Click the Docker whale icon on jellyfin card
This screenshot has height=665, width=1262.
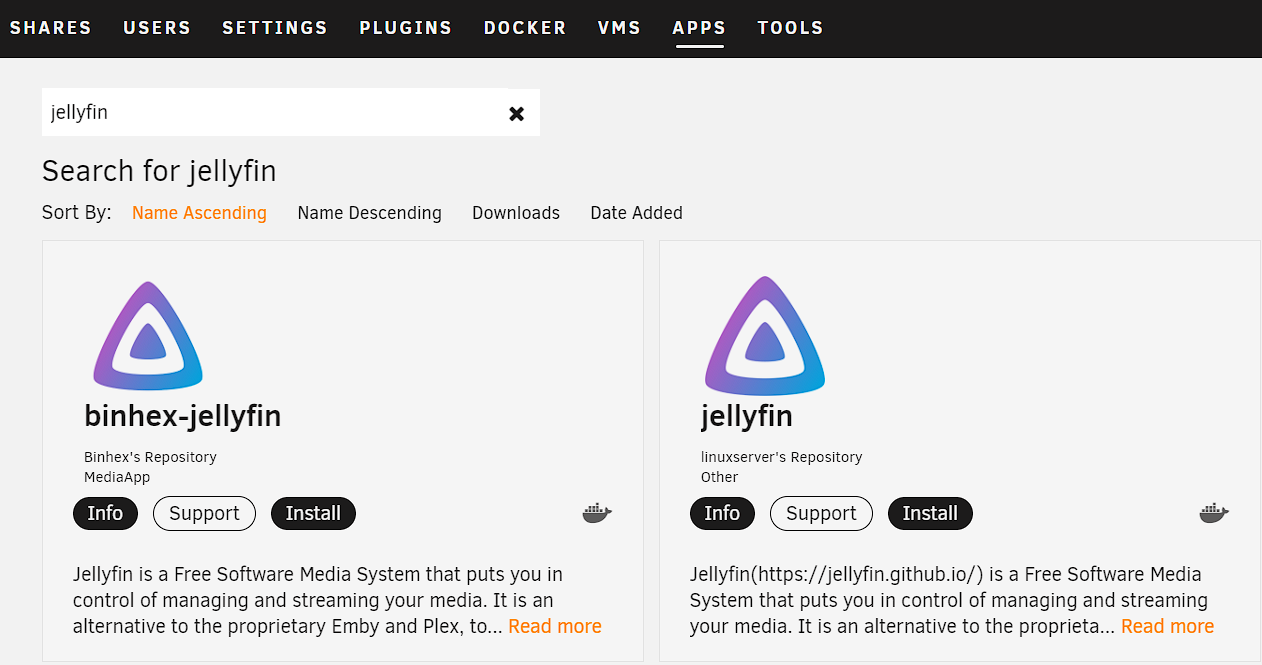point(1214,513)
